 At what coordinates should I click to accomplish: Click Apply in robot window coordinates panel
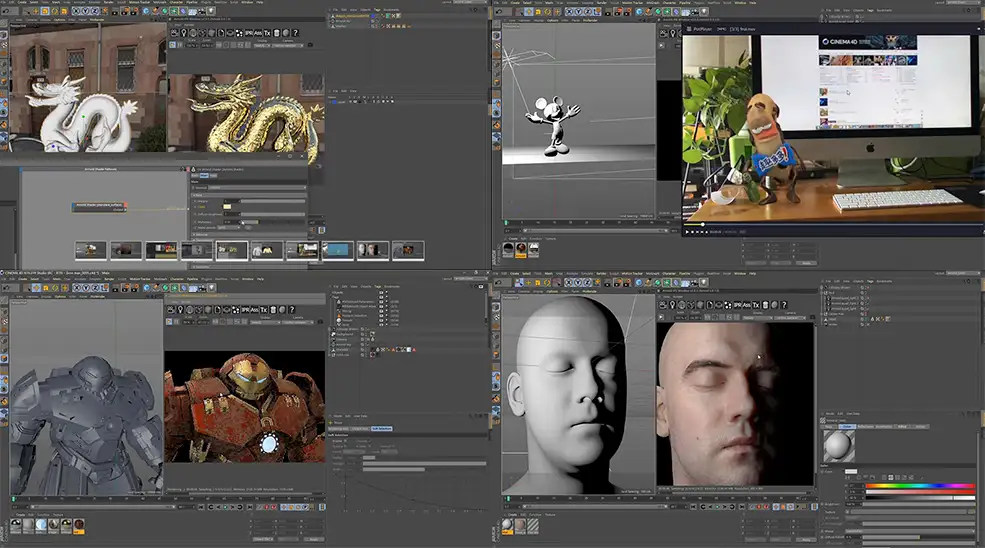pos(313,539)
